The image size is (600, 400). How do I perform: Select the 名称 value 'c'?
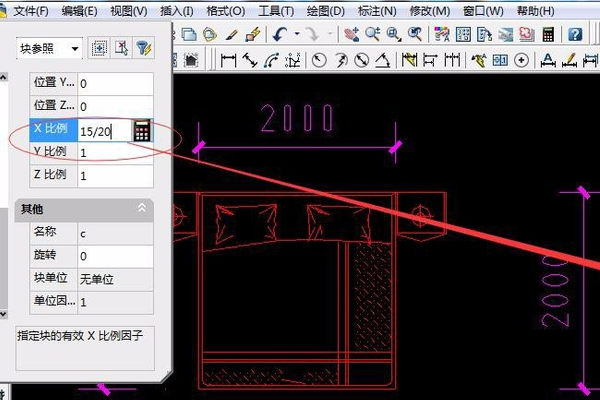[115, 233]
